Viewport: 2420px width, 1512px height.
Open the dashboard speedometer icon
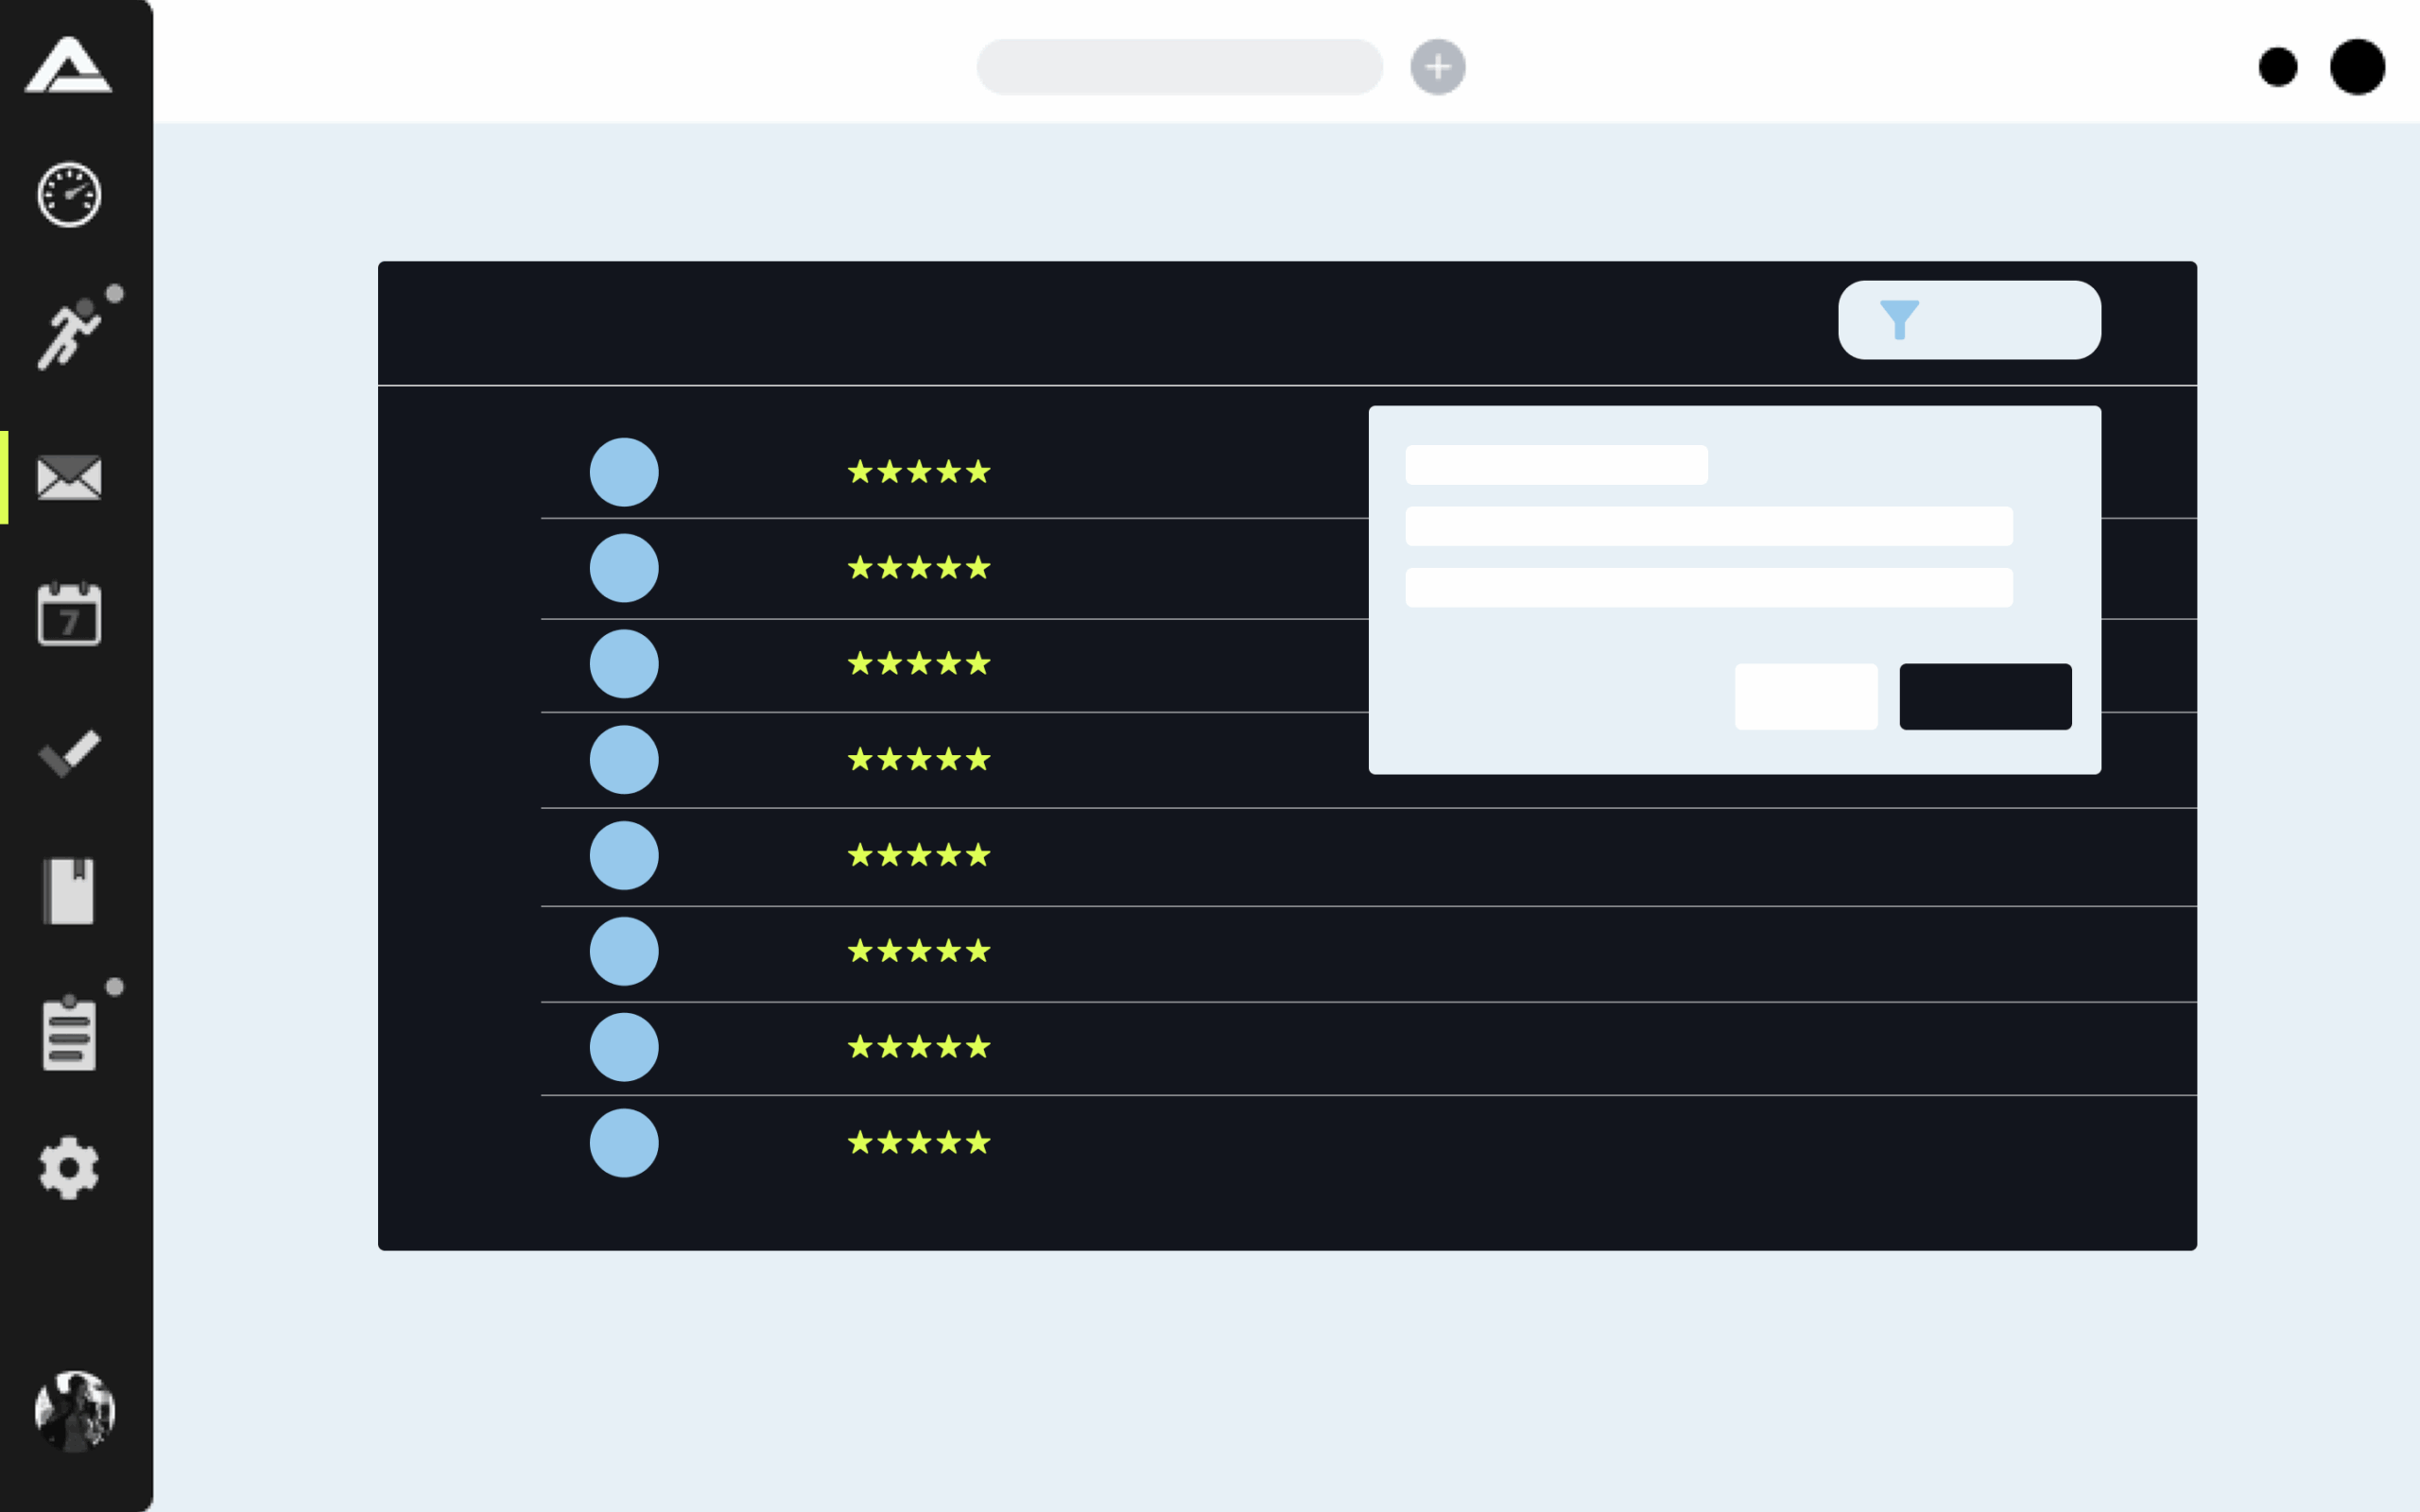click(x=69, y=195)
